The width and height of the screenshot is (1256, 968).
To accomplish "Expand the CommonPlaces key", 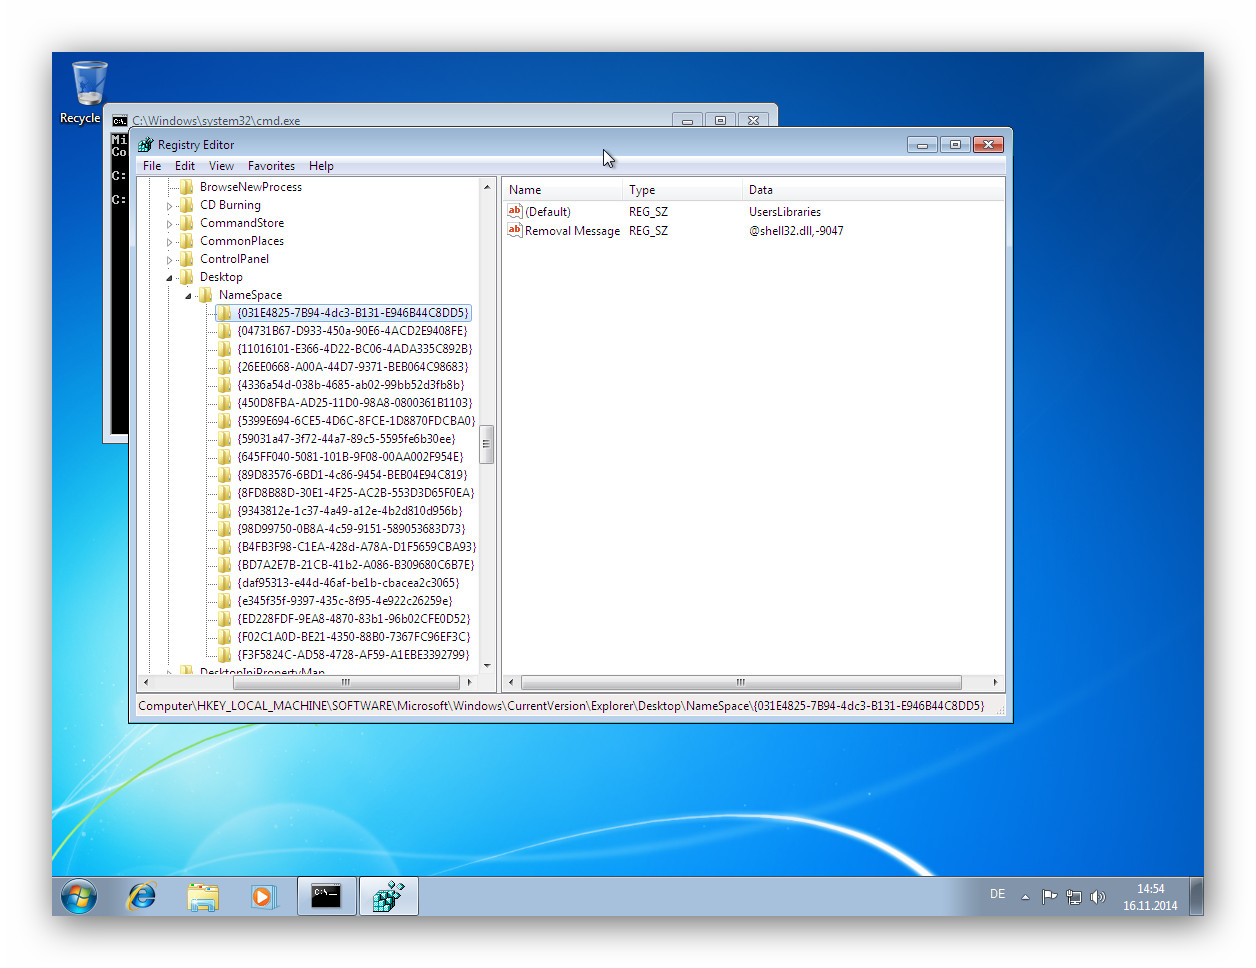I will tap(169, 242).
